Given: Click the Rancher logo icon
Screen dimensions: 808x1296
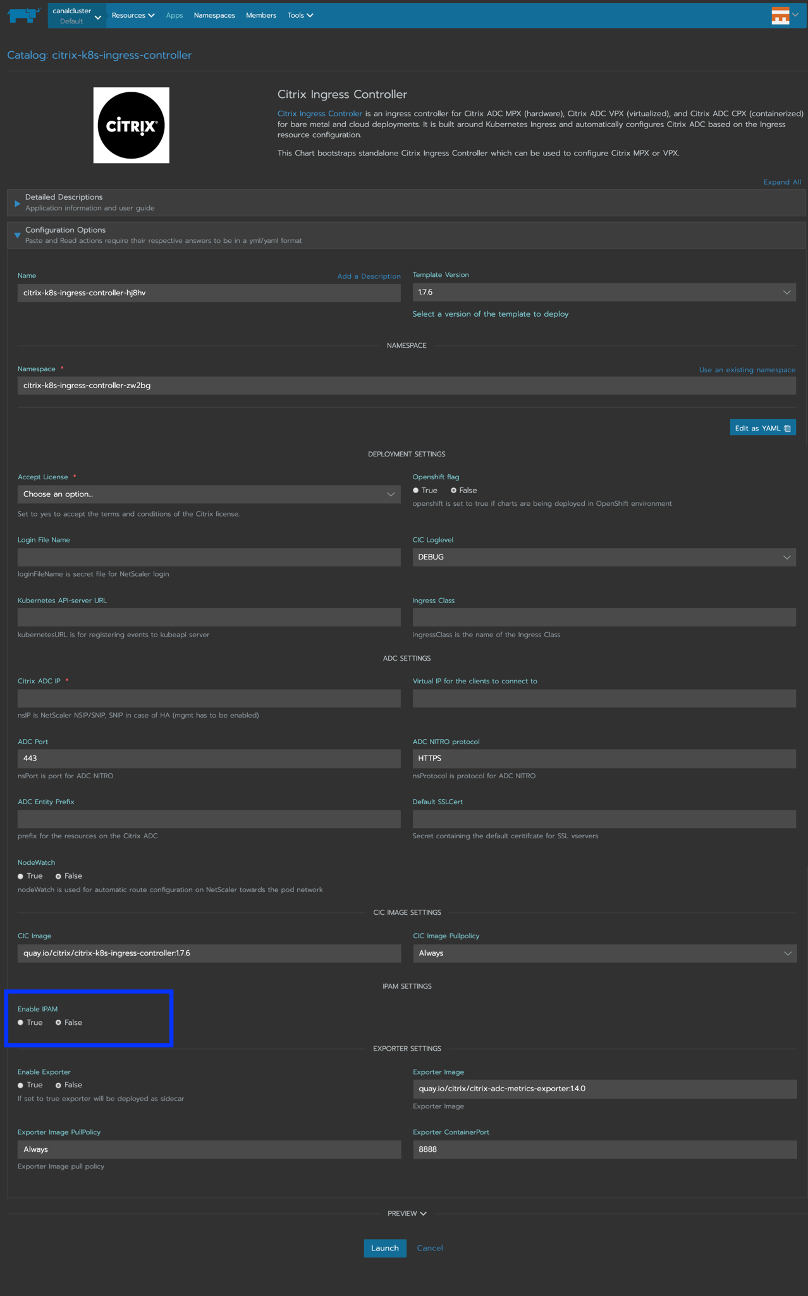Looking at the screenshot, I should [24, 15].
